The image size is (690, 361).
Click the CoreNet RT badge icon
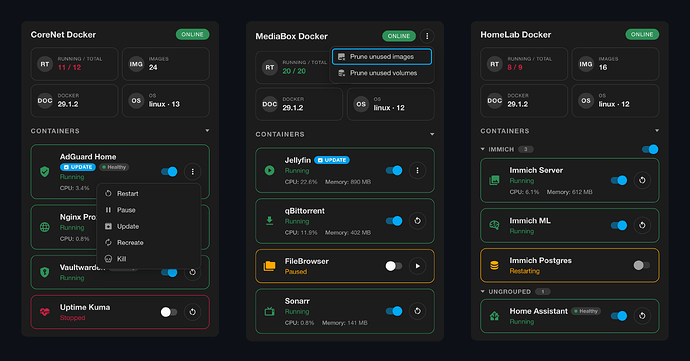pos(45,64)
